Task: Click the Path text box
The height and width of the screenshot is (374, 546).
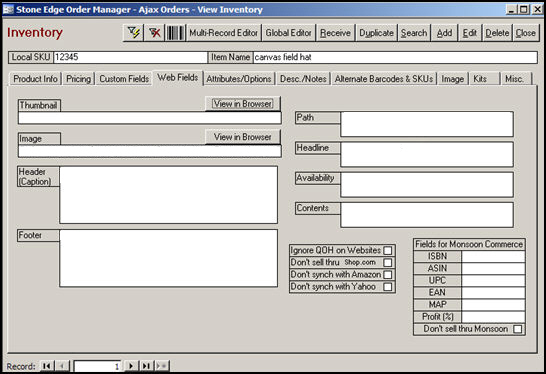Action: 427,124
